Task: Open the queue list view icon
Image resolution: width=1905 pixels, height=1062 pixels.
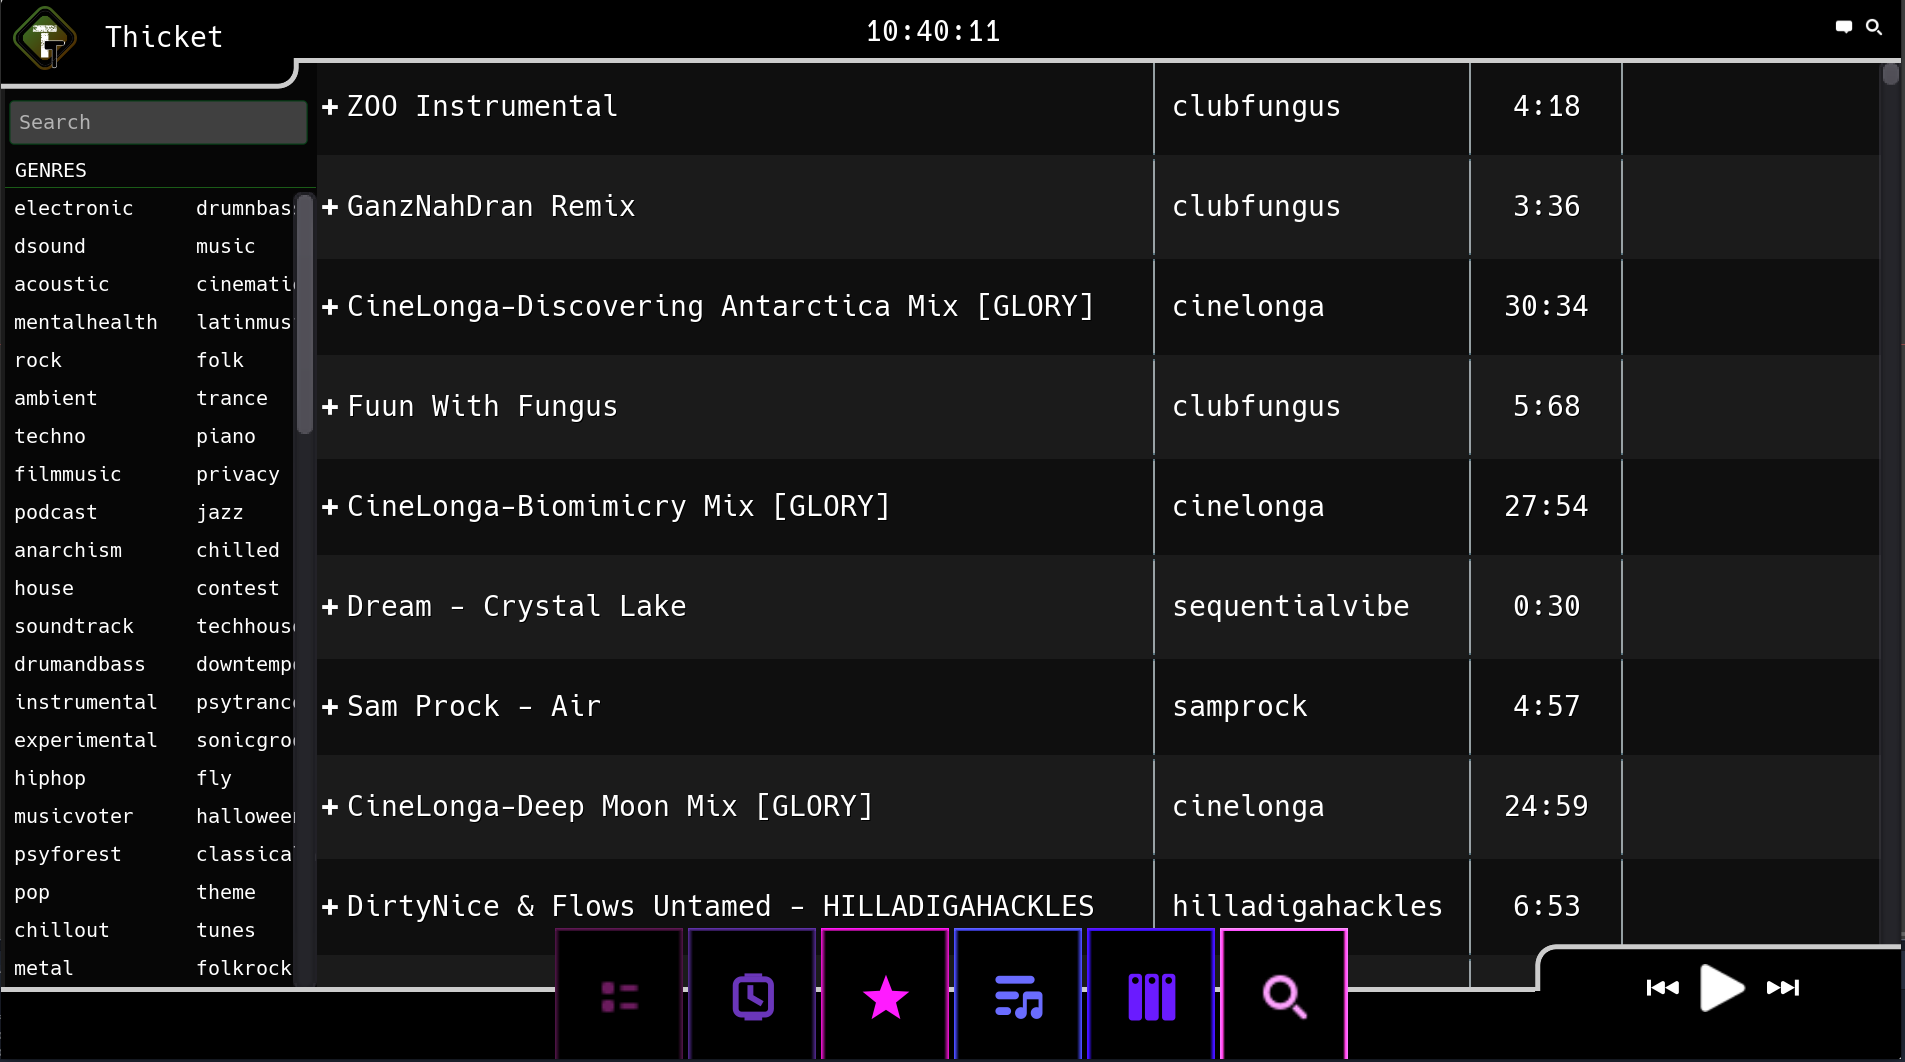Action: pyautogui.click(x=618, y=994)
